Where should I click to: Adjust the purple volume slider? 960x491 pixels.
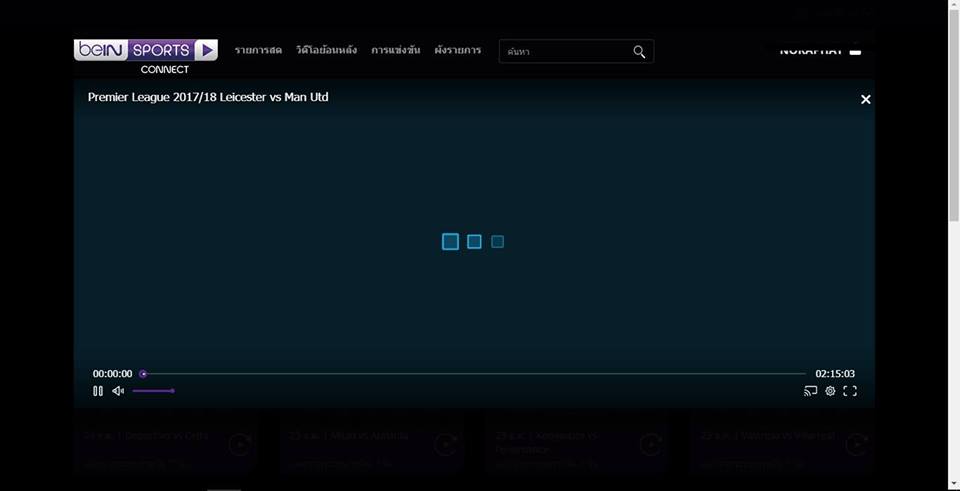[x=154, y=391]
